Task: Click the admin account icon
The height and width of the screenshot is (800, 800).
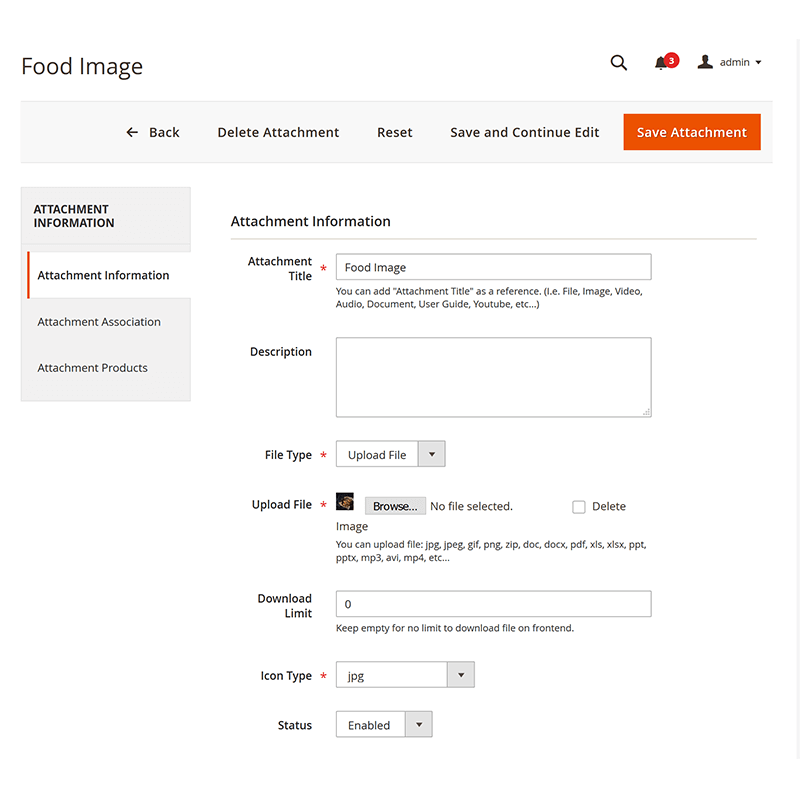Action: coord(705,62)
